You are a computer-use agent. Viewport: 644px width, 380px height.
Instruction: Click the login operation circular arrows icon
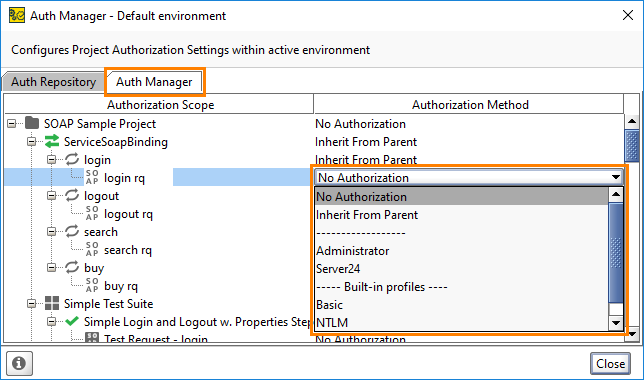(72, 159)
